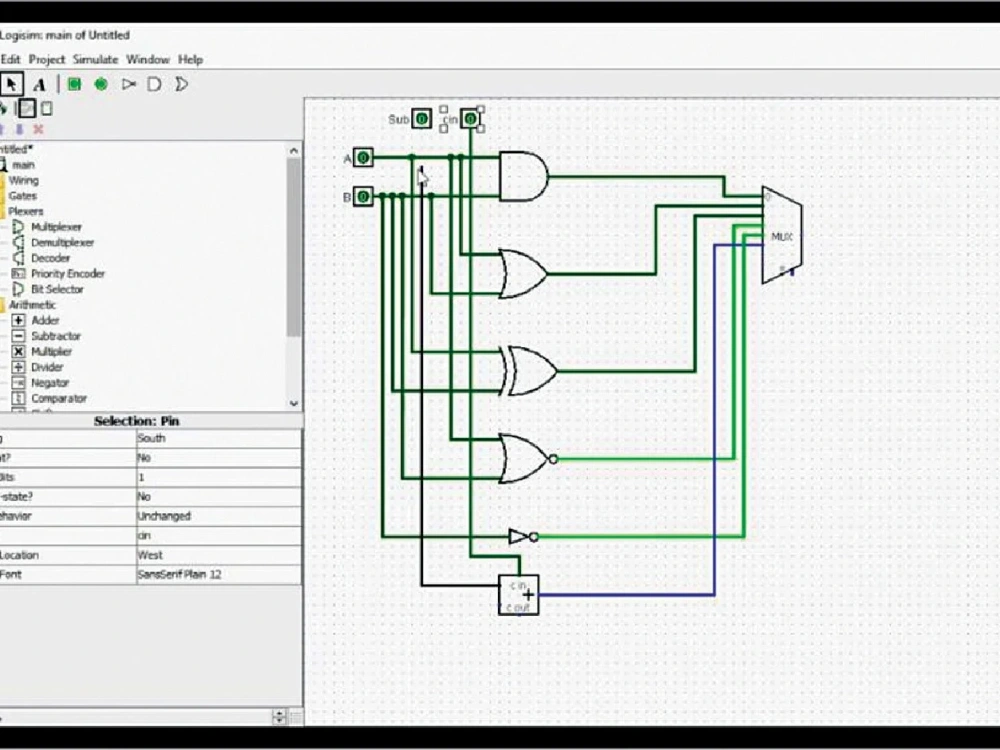Viewport: 1000px width, 750px height.
Task: Open the Help menu
Action: click(x=190, y=59)
